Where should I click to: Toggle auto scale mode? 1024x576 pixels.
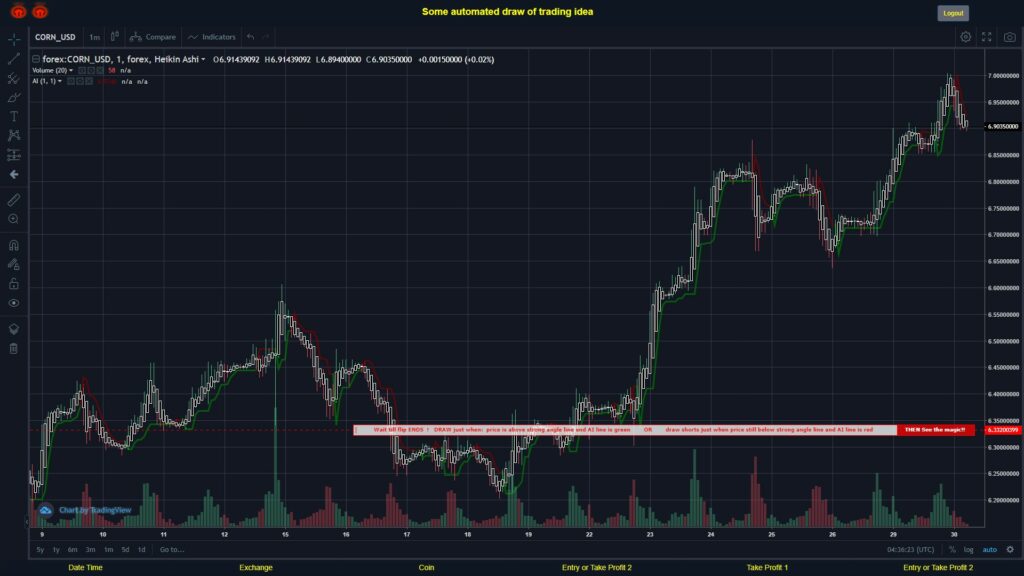coord(990,550)
